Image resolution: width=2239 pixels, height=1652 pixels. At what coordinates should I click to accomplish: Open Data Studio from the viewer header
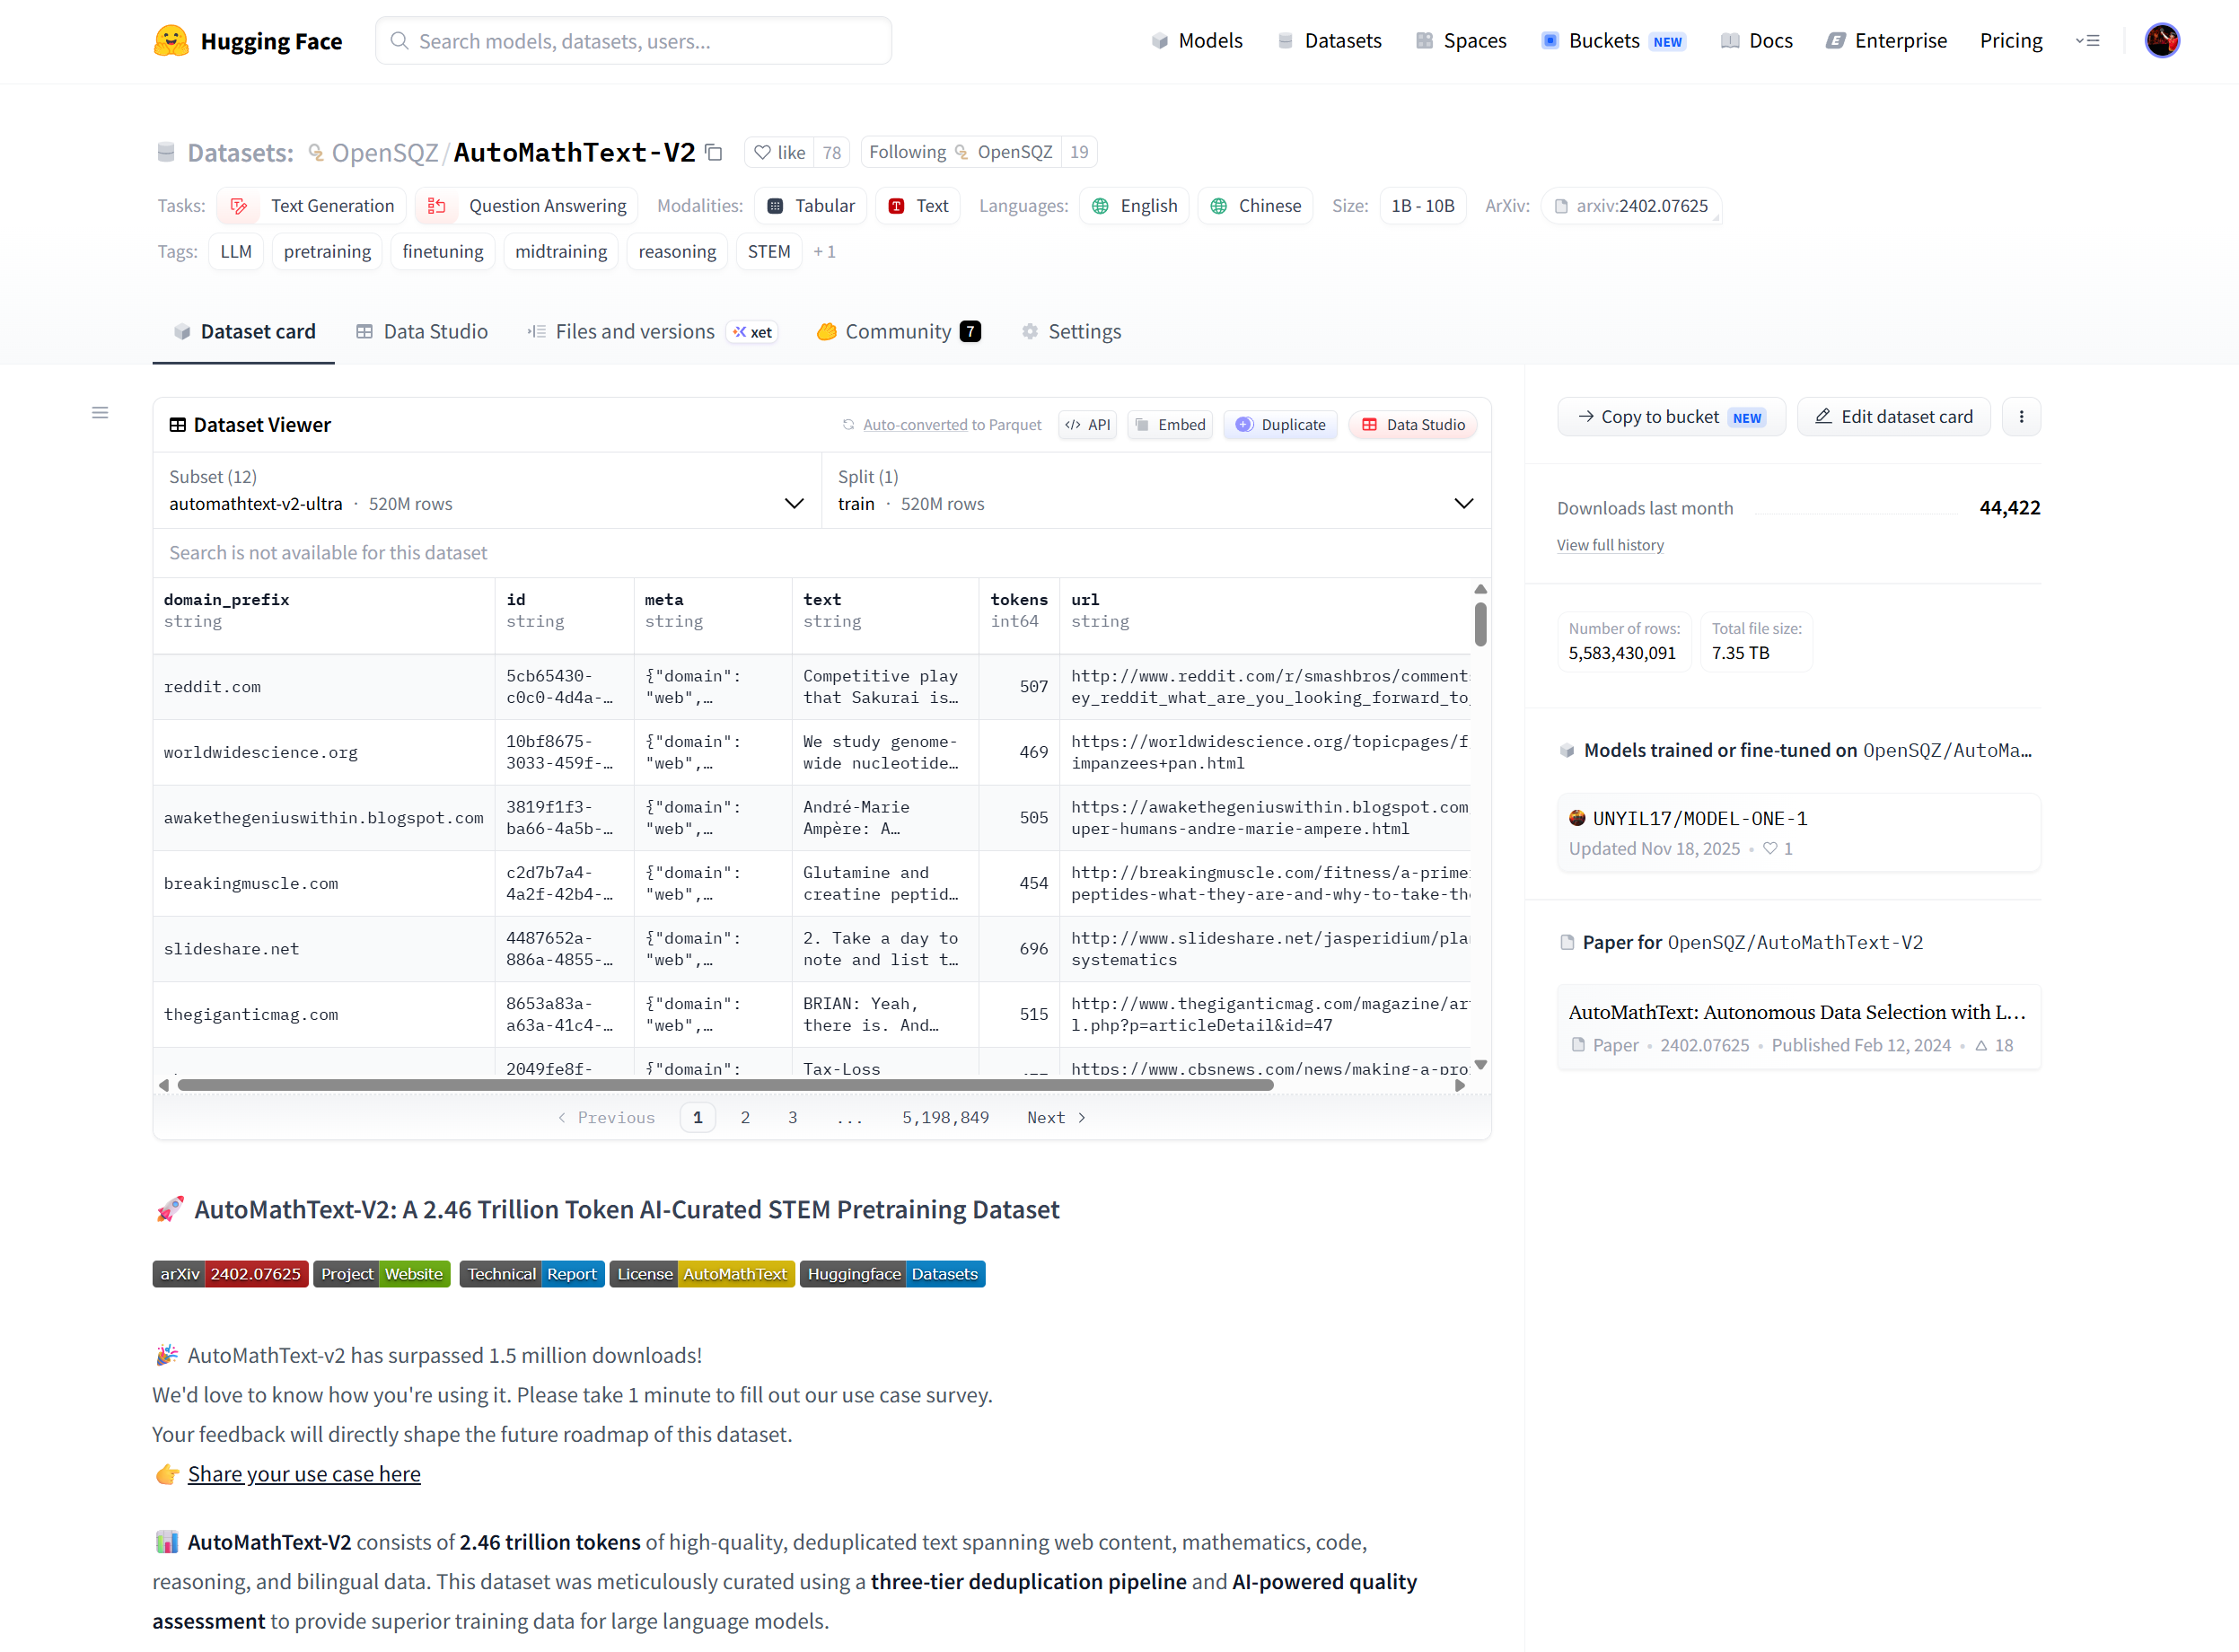[x=1413, y=425]
